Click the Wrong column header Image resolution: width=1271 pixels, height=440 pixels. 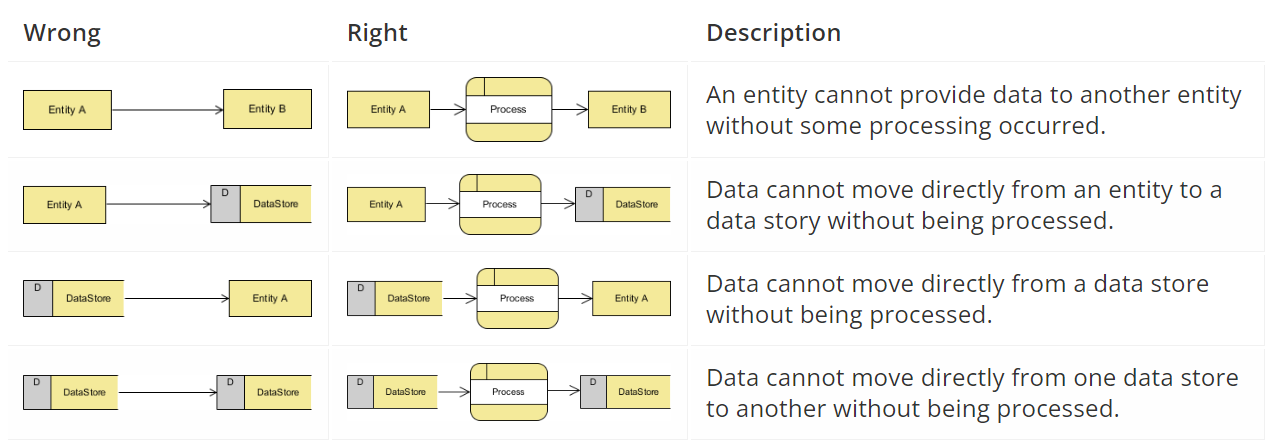tap(62, 32)
